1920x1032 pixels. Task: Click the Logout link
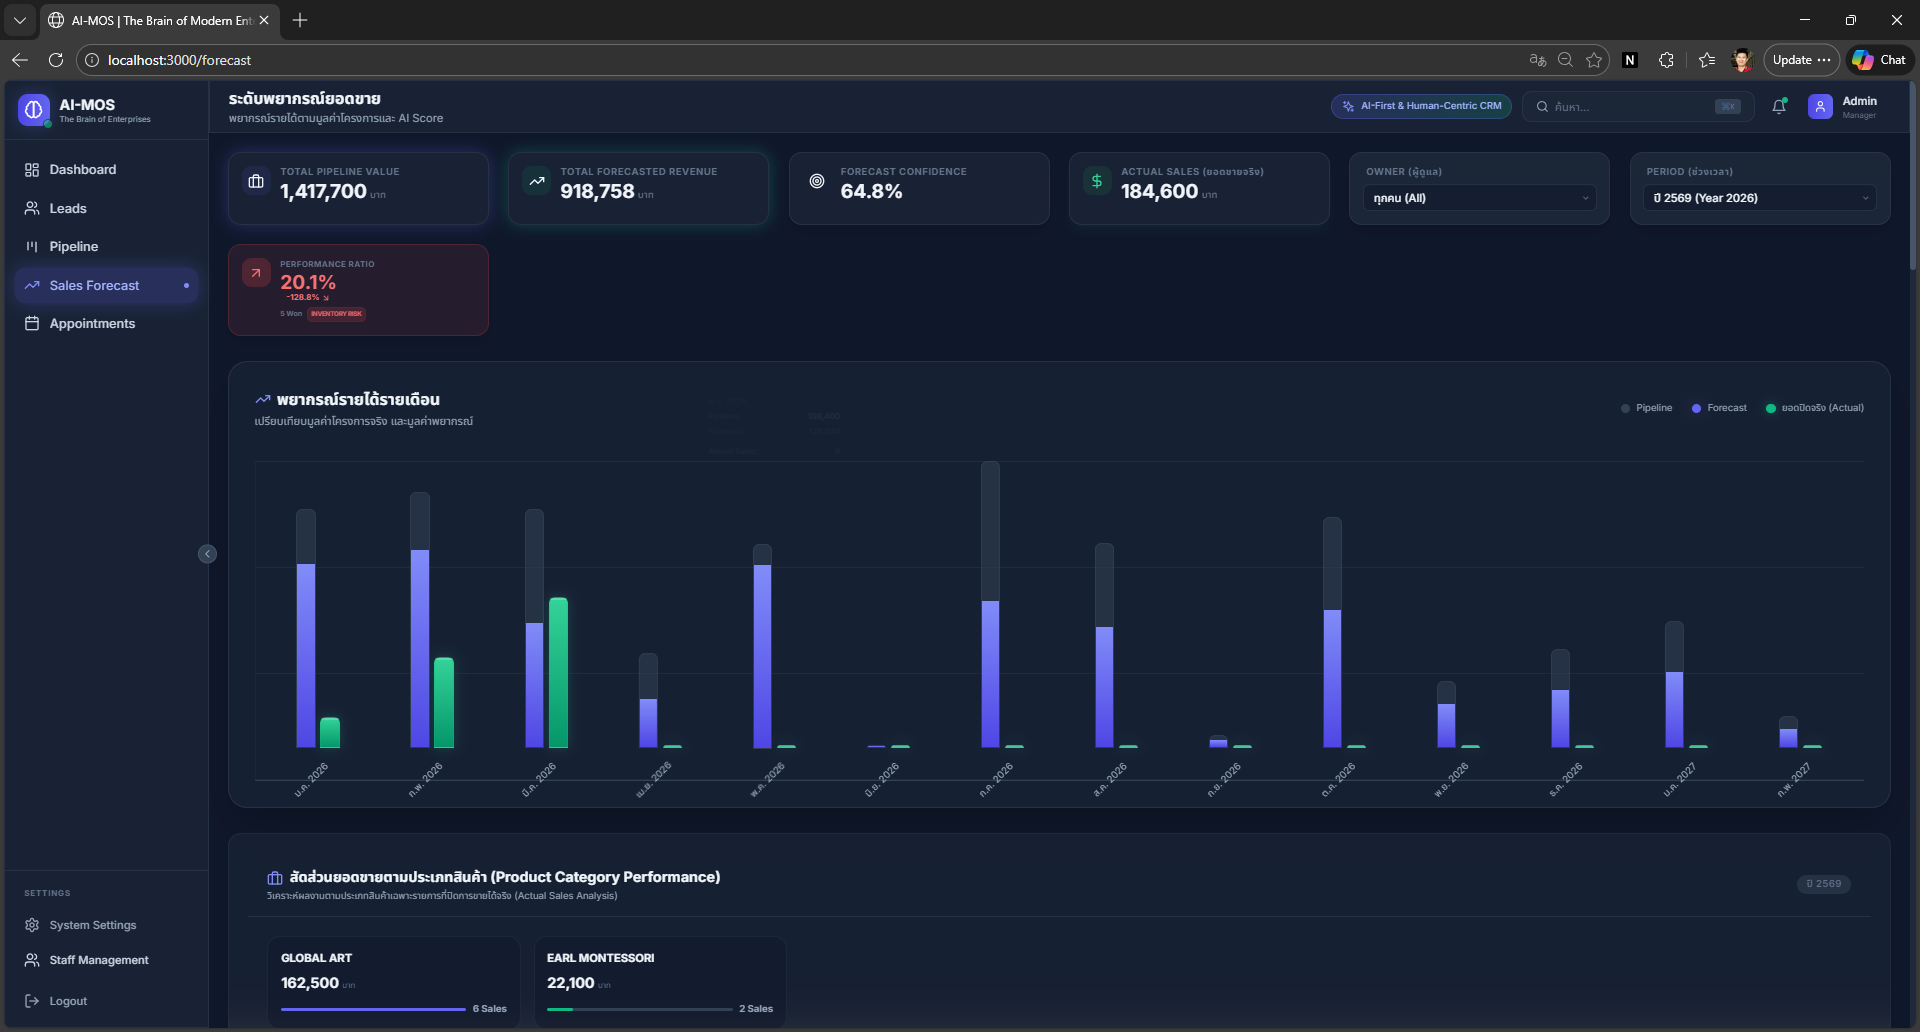(x=68, y=1001)
